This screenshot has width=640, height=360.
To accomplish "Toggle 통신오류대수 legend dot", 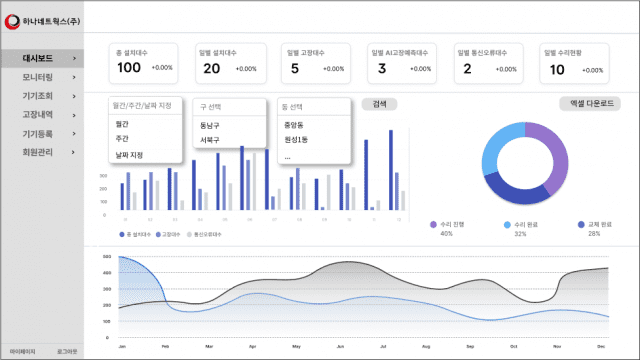I will point(189,234).
